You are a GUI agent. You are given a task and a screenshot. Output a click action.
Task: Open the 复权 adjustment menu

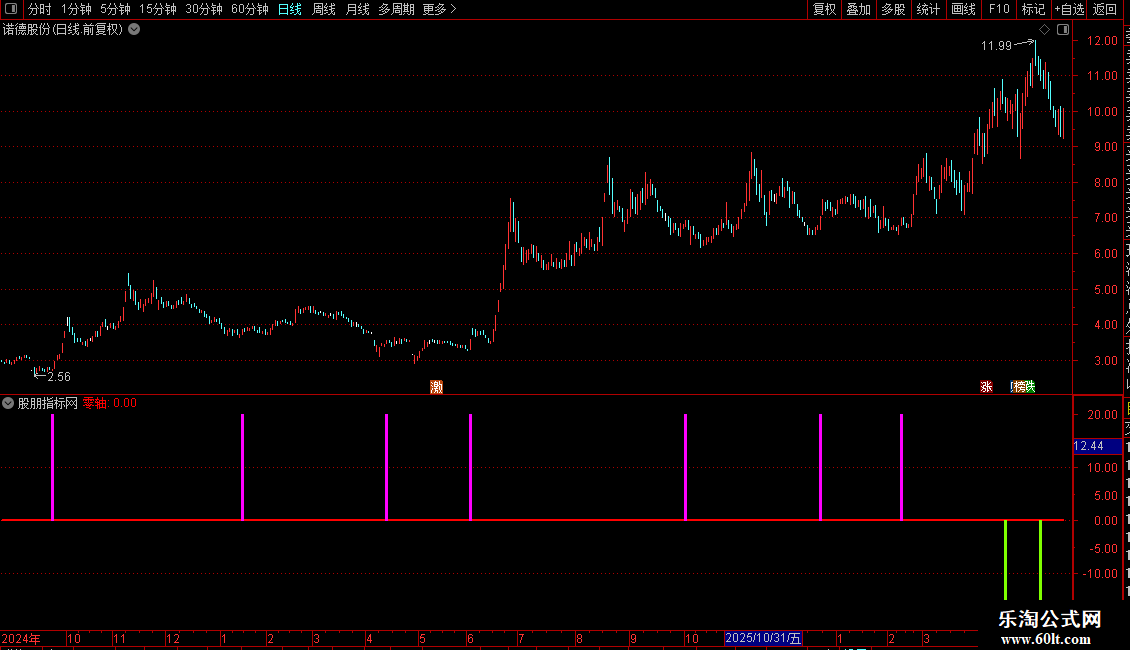pyautogui.click(x=824, y=9)
